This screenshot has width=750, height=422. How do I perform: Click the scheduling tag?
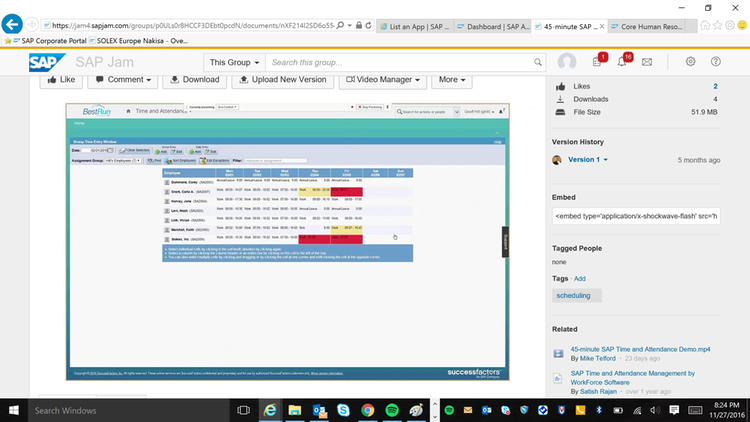576,295
